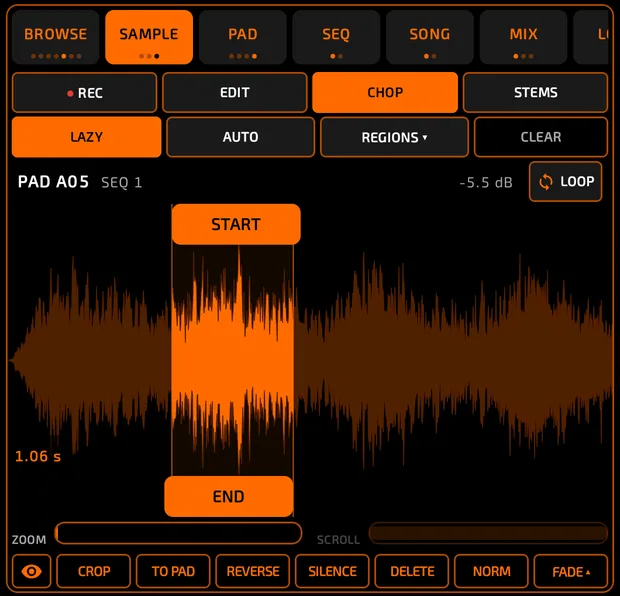
Task: Start recording with the REC button
Action: pyautogui.click(x=85, y=93)
